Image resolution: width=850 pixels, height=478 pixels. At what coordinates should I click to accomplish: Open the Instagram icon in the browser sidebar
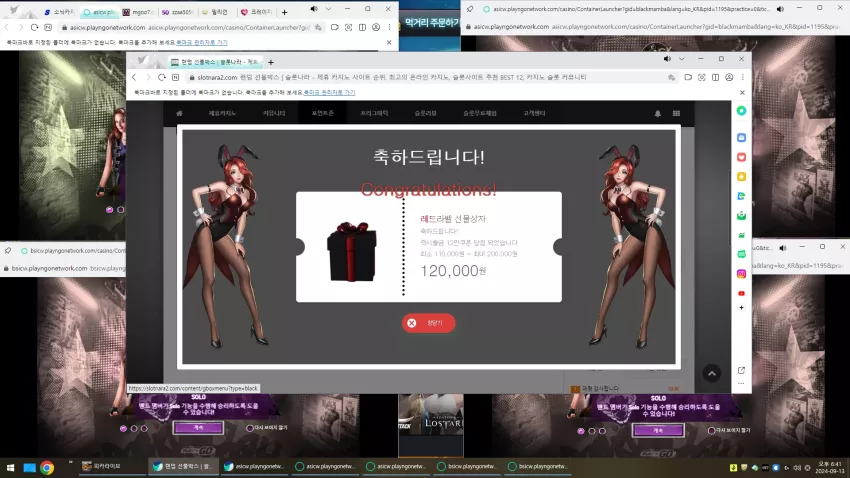point(741,274)
